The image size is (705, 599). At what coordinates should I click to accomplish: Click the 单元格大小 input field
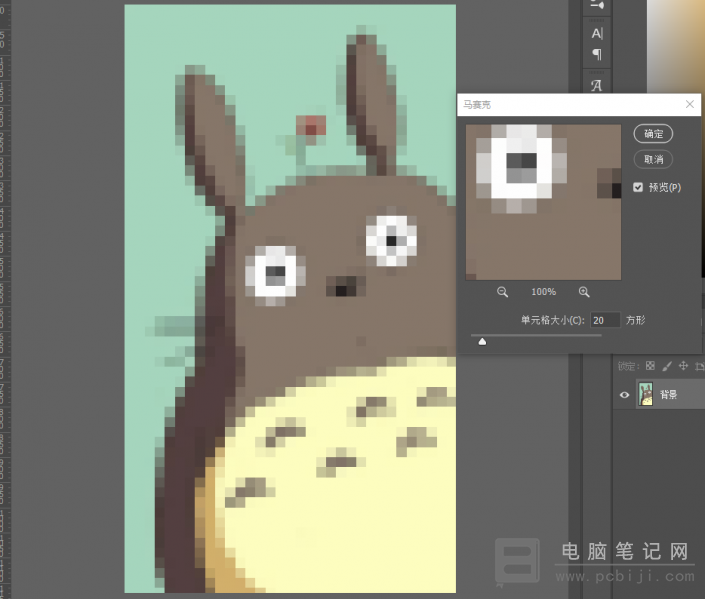coord(605,320)
